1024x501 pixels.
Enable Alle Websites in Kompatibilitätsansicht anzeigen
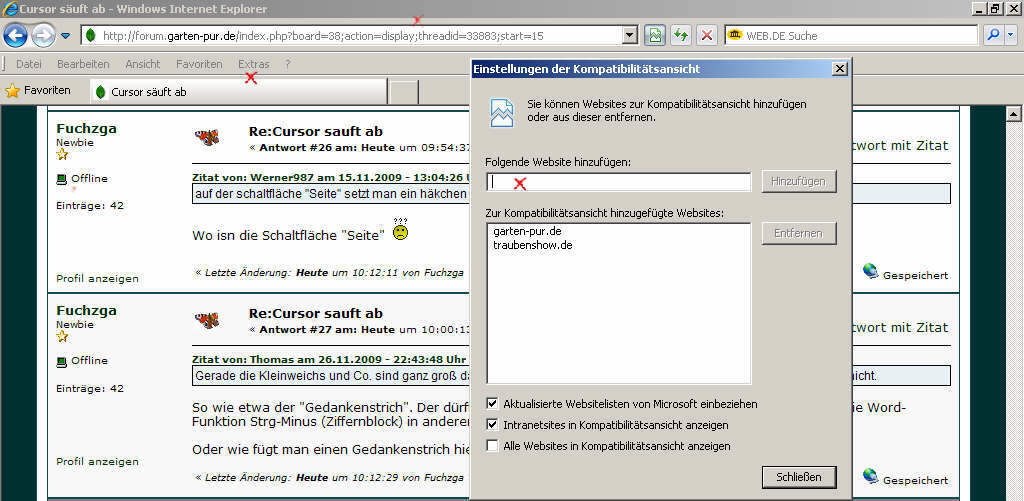coord(492,446)
